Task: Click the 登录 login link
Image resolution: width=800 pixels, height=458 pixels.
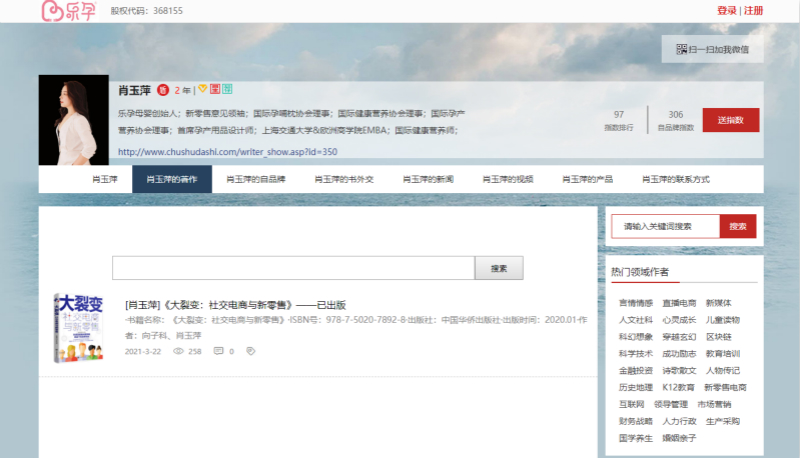Action: coord(726,11)
